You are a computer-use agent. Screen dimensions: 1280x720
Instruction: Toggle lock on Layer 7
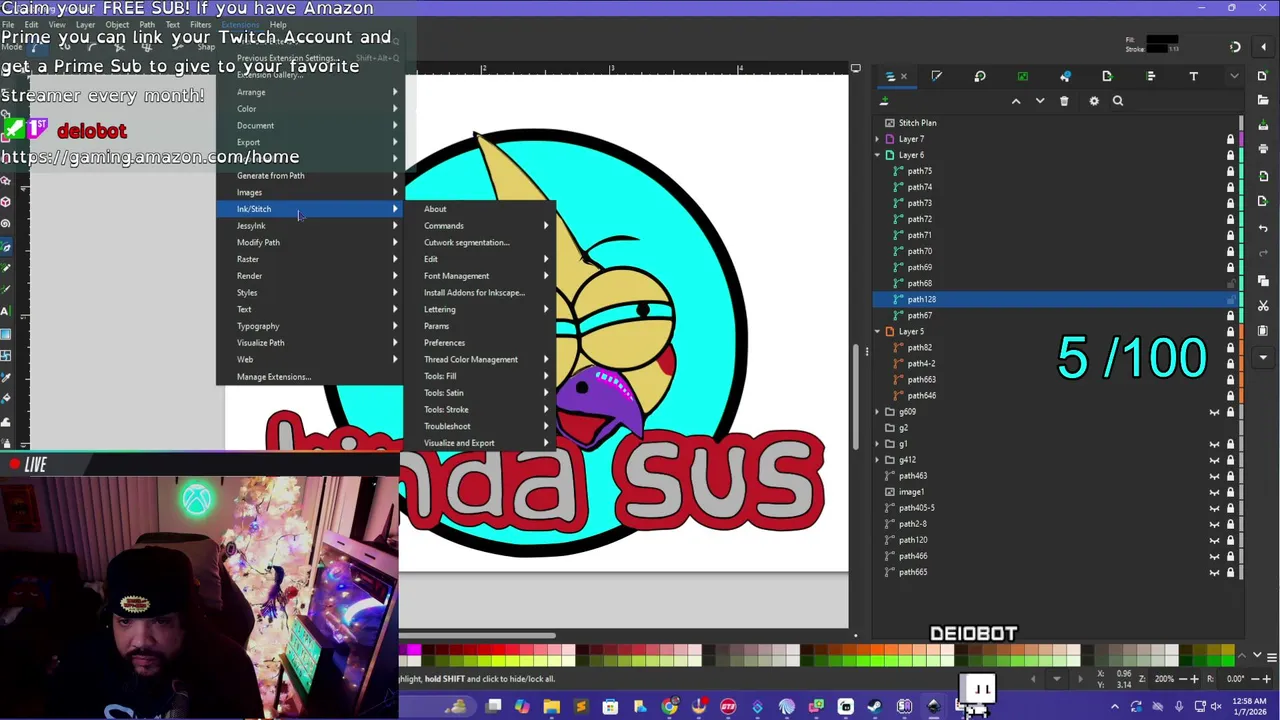click(1231, 139)
